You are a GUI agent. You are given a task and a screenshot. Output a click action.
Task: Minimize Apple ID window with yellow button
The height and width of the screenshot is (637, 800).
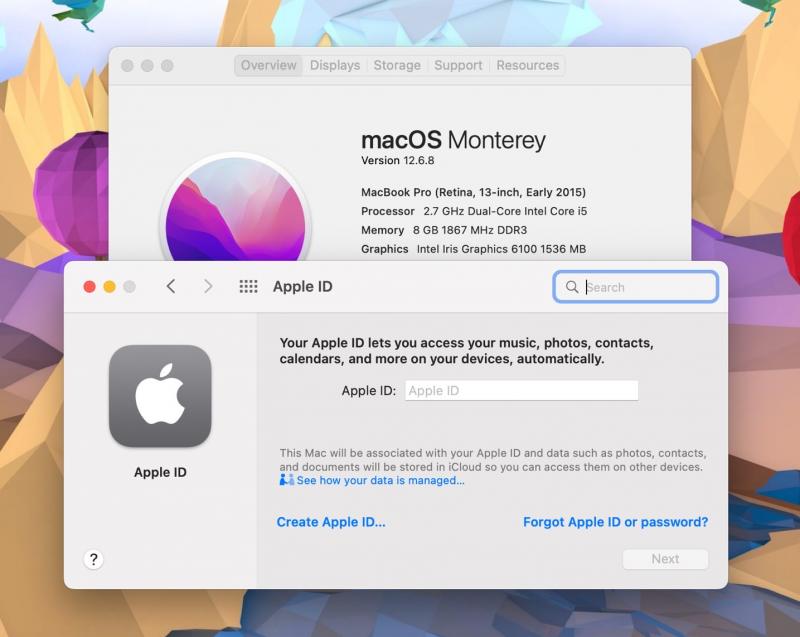click(x=109, y=287)
